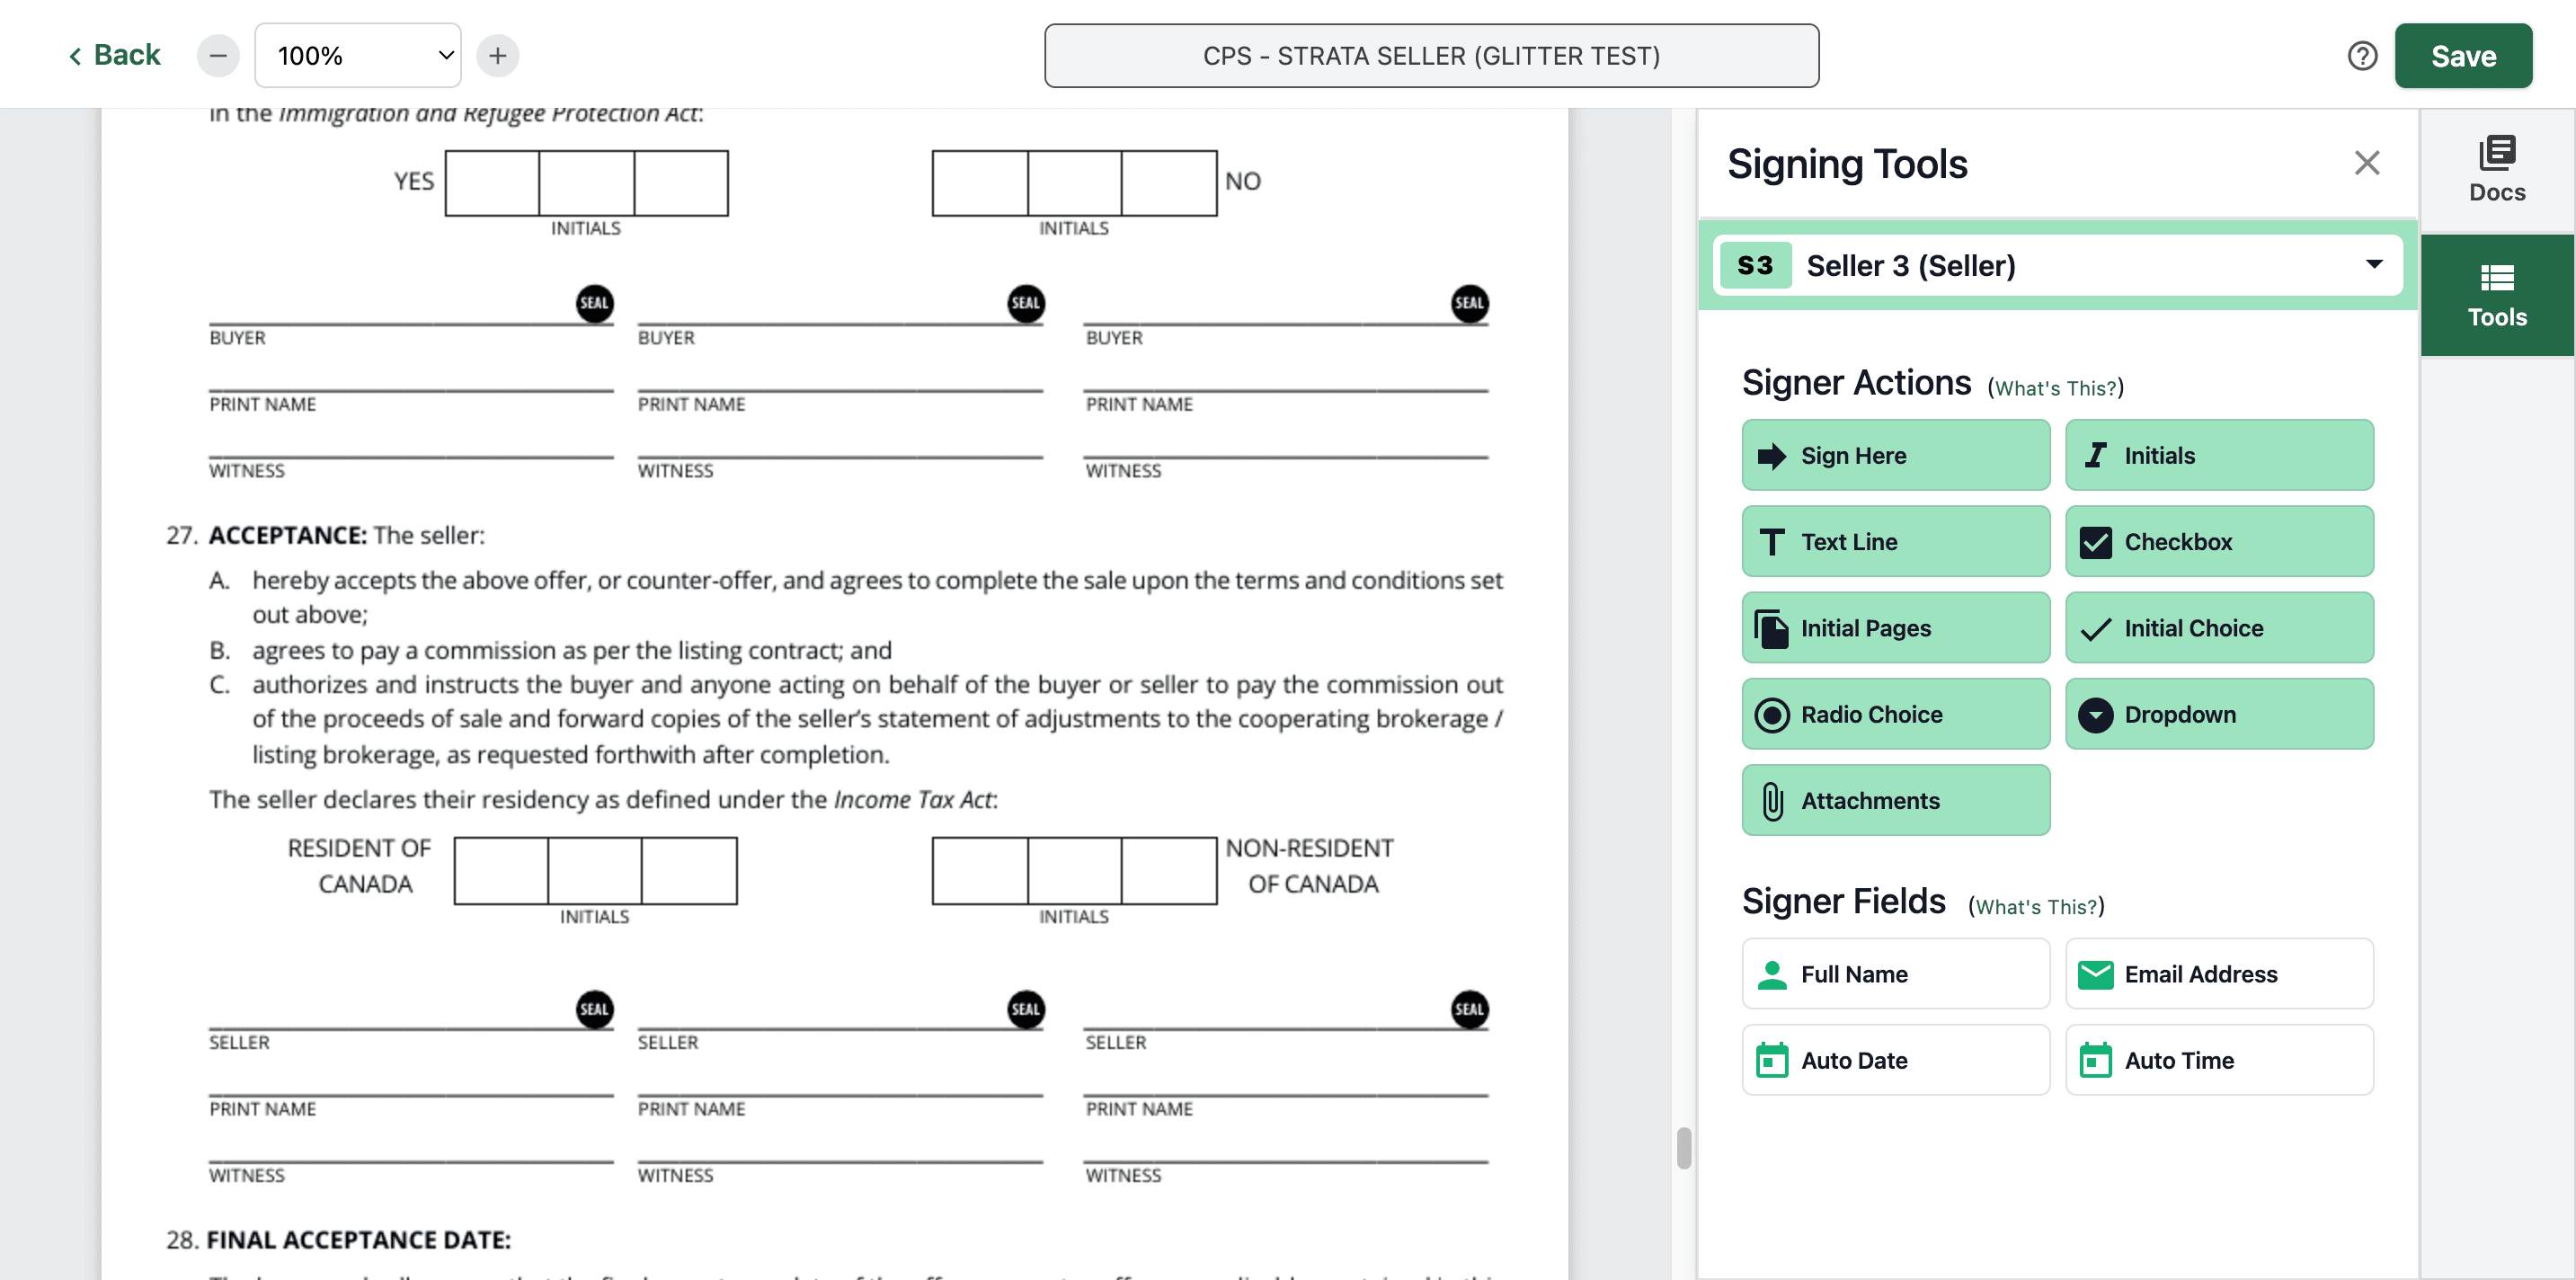
Task: Click the first Non-Resident of Canada initials box
Action: (x=980, y=871)
